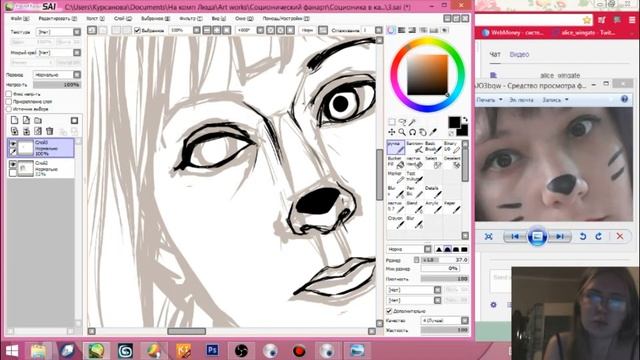
Task: Select the Blend brush tool
Action: point(414,208)
